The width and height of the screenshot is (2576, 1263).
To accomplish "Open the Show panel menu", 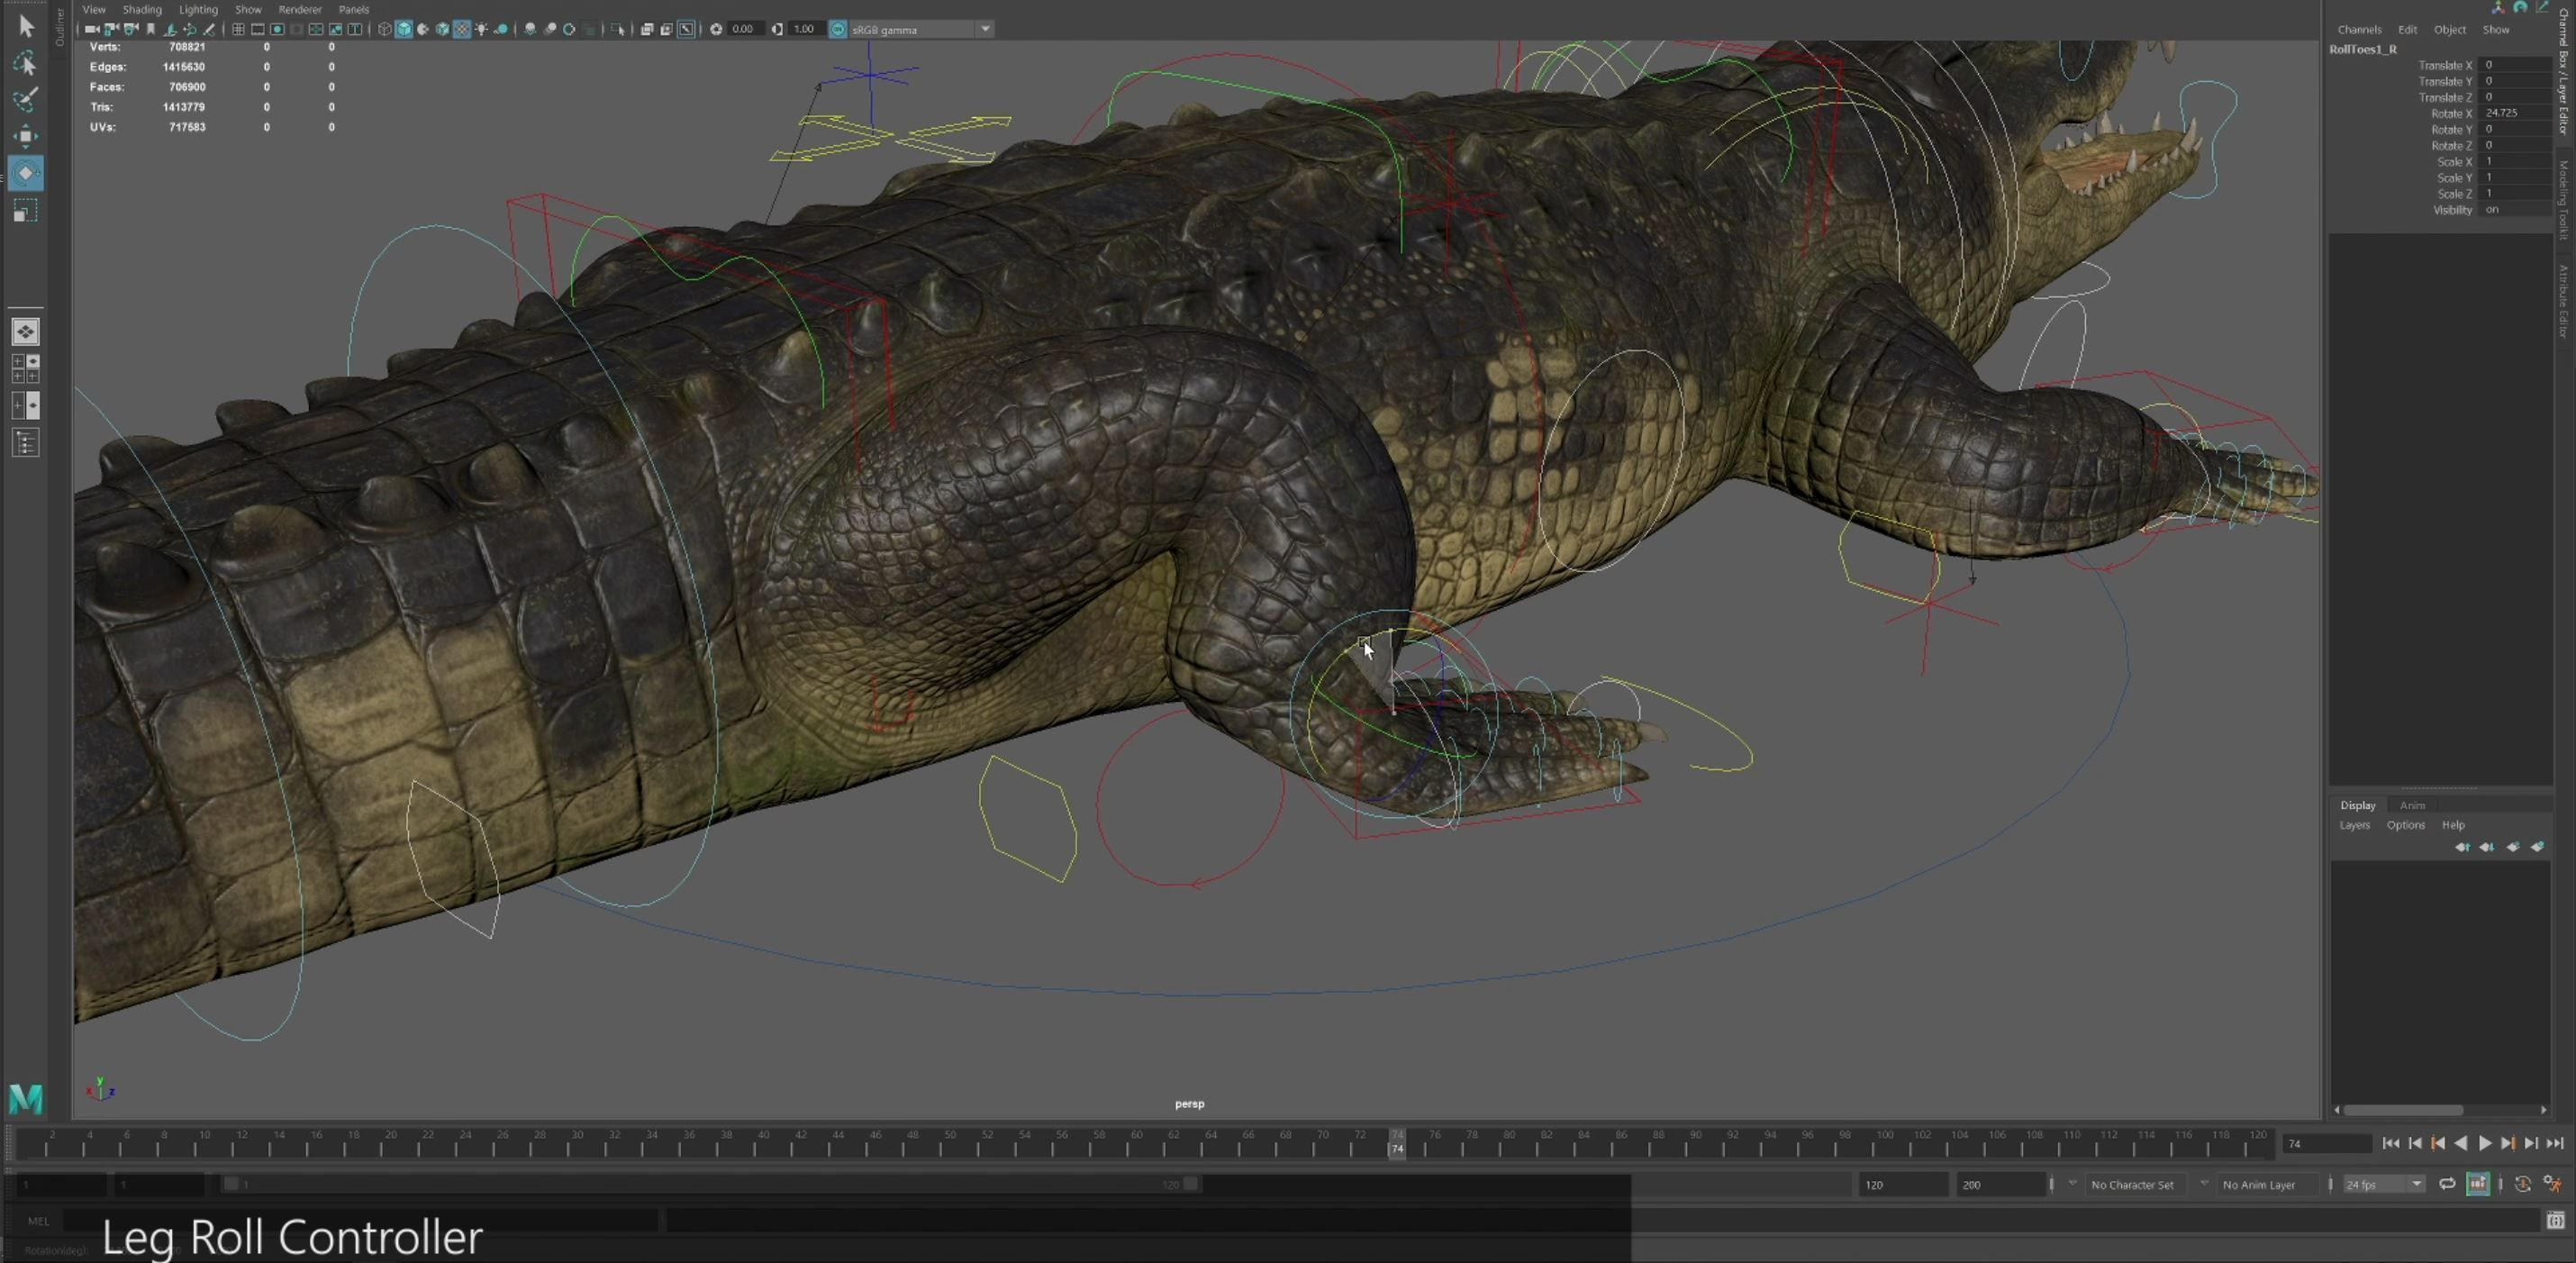I will (x=248, y=9).
